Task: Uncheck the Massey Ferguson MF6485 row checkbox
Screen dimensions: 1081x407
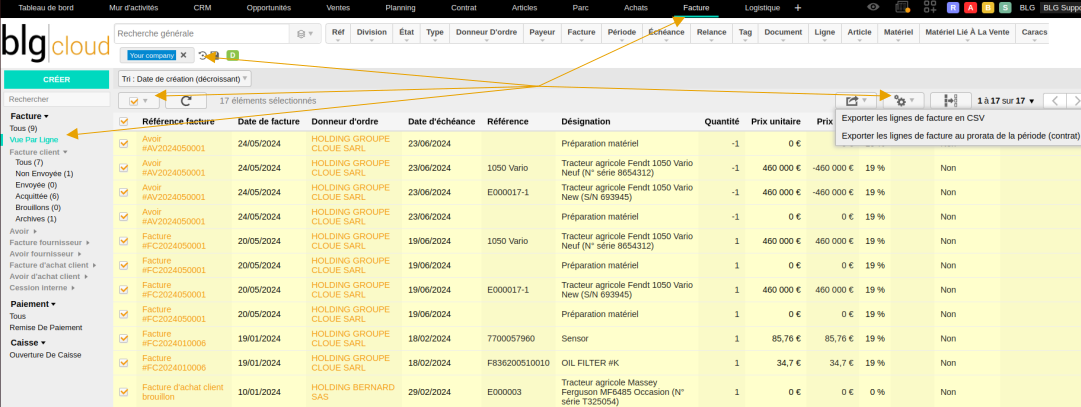Action: click(x=123, y=392)
